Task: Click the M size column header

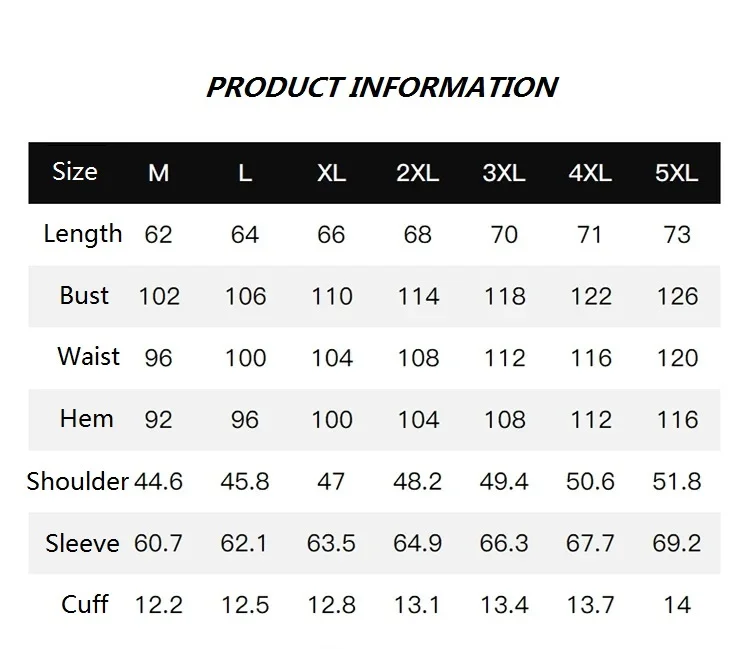Action: point(159,173)
